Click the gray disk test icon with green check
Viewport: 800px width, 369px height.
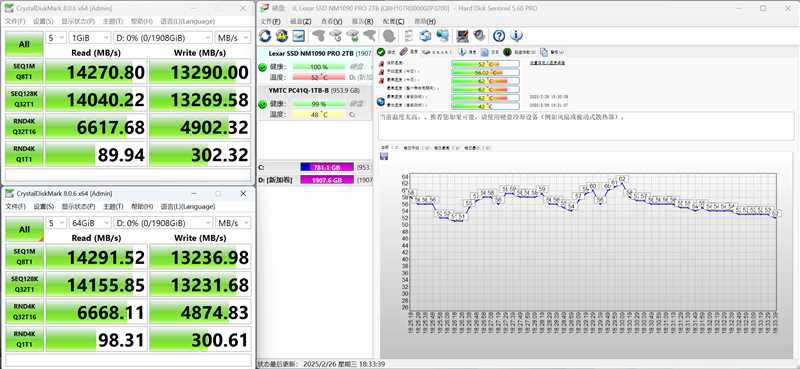pos(353,36)
